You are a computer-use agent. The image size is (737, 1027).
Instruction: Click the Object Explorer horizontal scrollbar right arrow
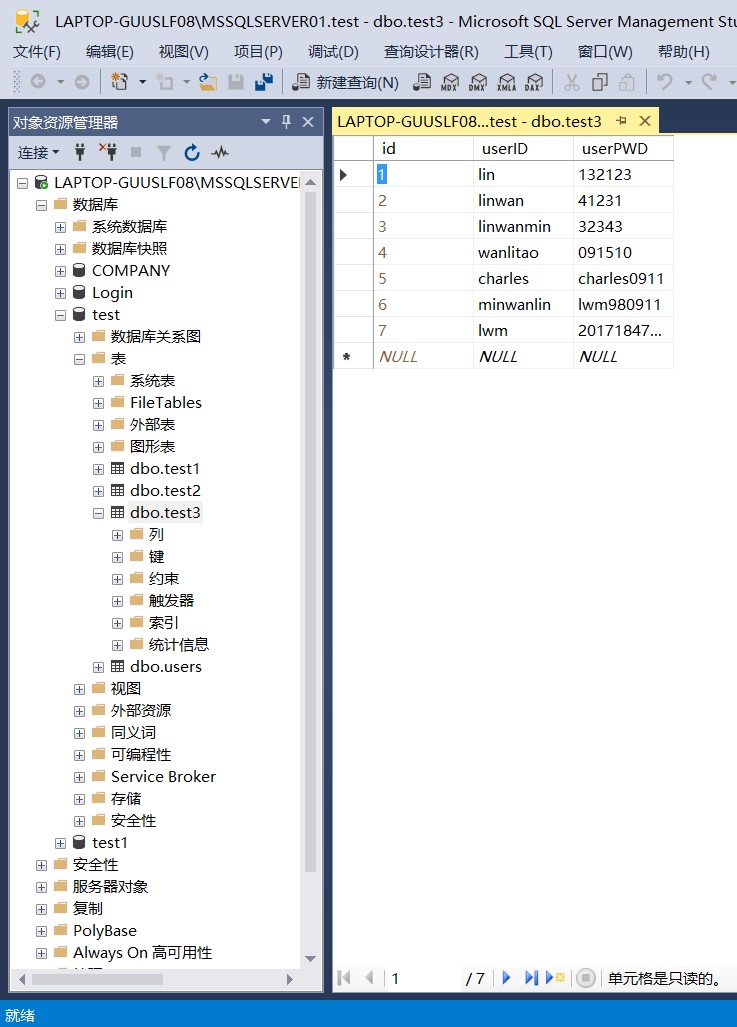(x=290, y=979)
